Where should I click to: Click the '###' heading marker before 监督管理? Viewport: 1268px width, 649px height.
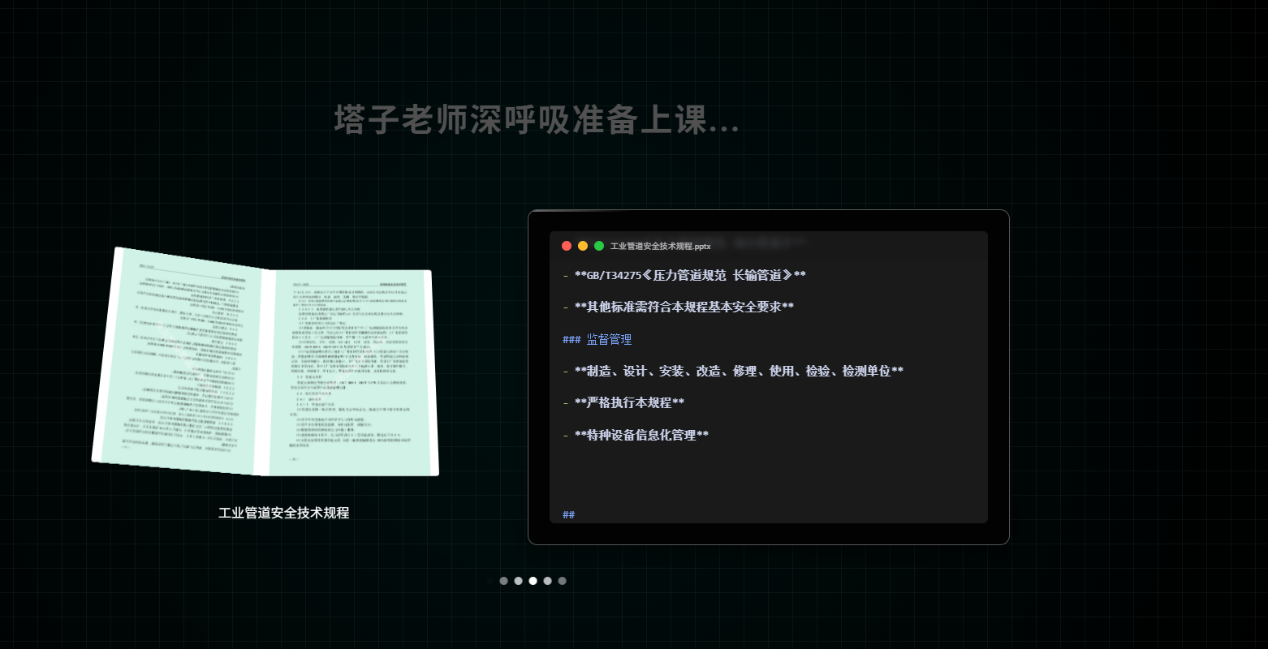point(570,339)
